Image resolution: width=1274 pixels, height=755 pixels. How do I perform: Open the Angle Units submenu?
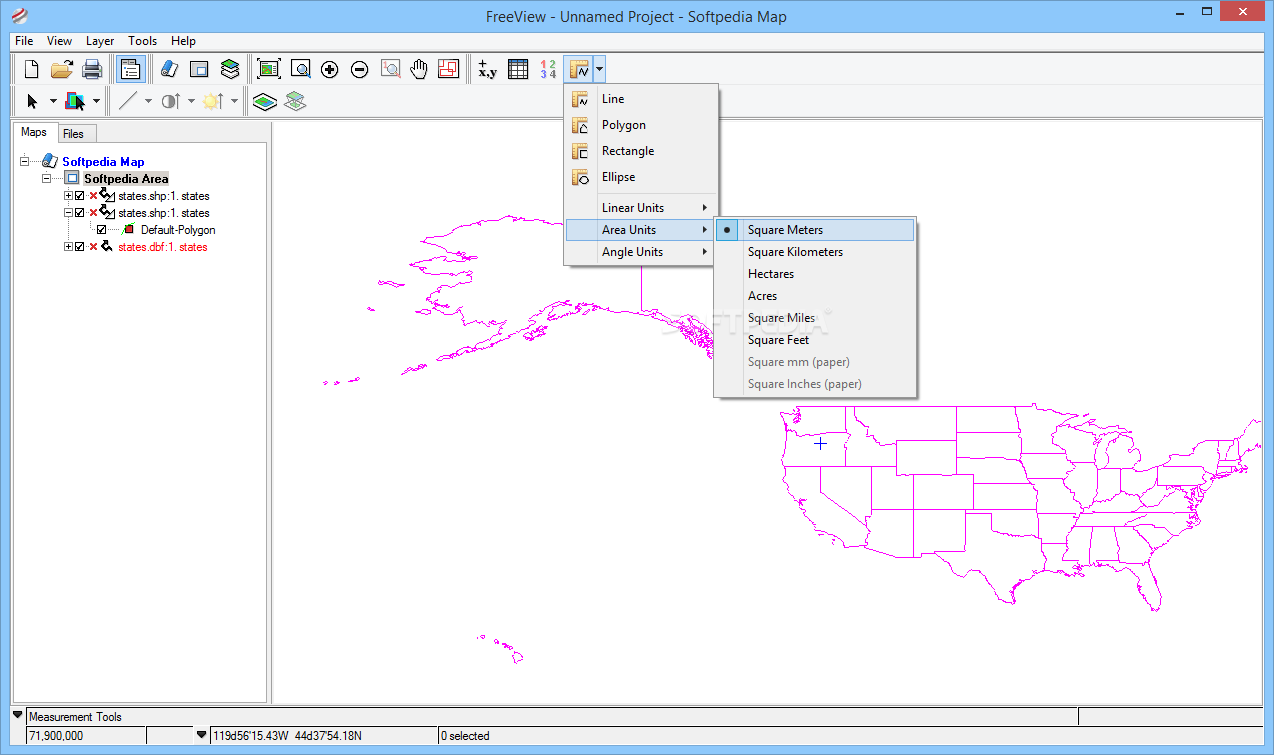pyautogui.click(x=641, y=252)
